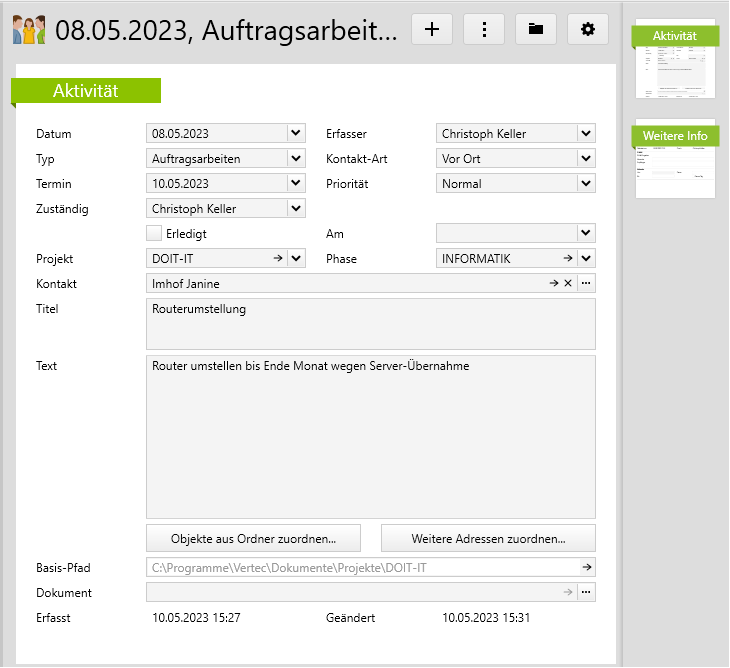This screenshot has width=730, height=668.
Task: Click the folder icon in header
Action: click(536, 29)
